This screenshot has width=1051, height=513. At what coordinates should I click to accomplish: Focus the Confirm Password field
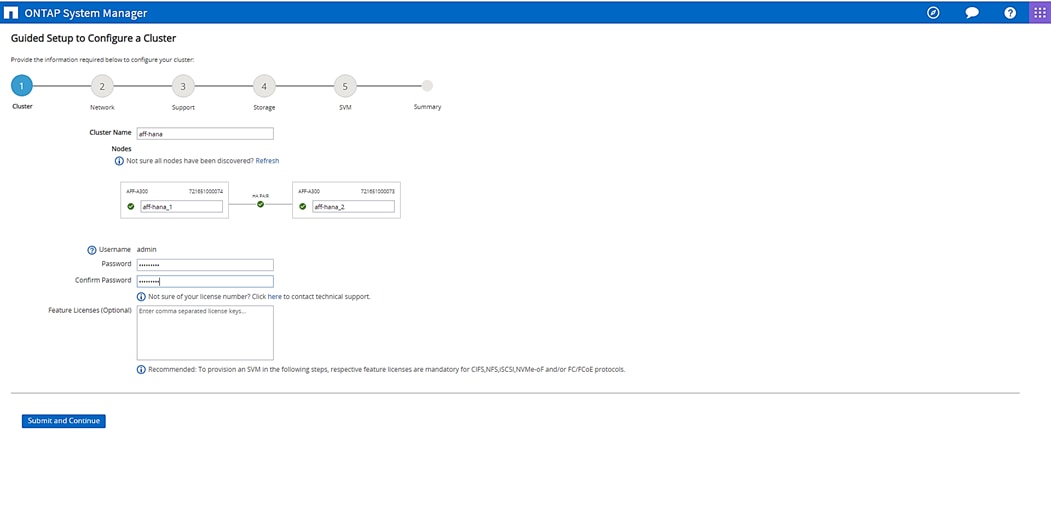pyautogui.click(x=205, y=281)
